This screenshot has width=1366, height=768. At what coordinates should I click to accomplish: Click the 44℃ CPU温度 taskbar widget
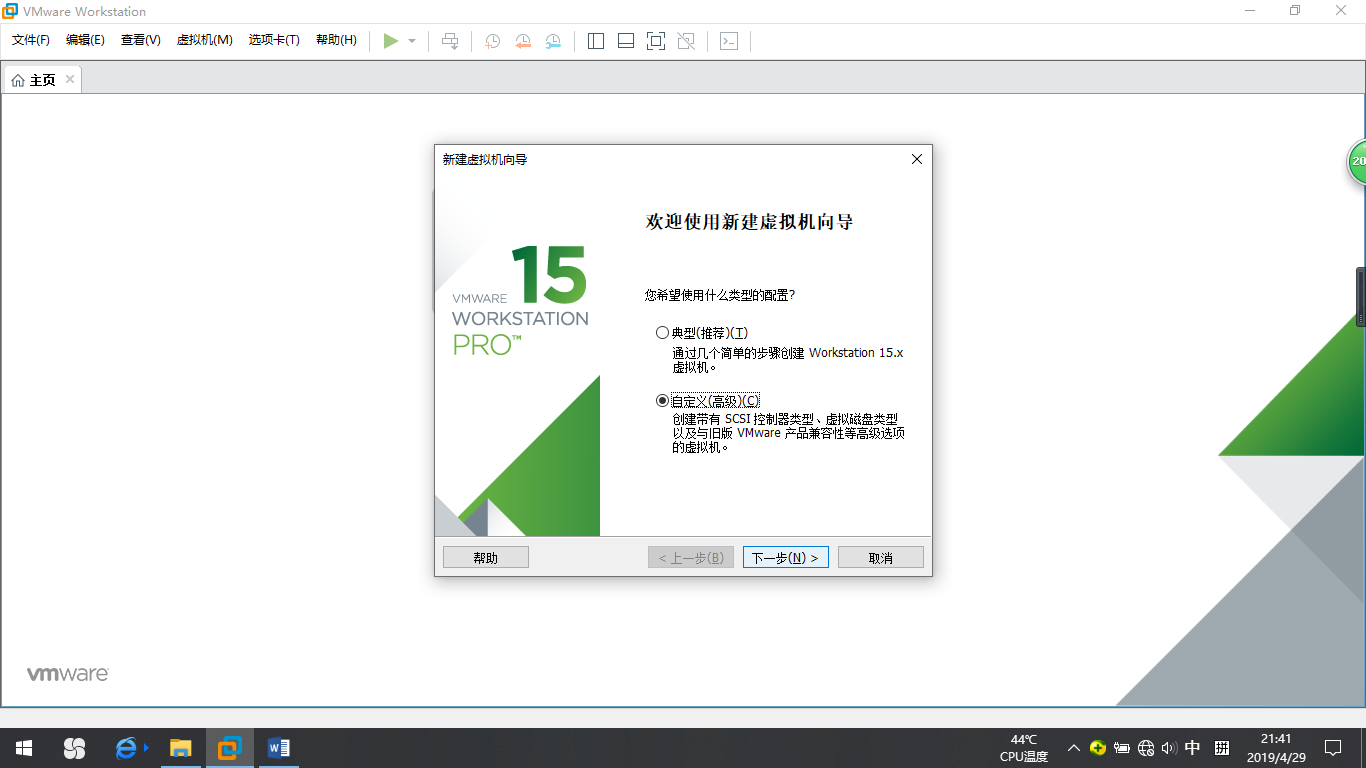pyautogui.click(x=1024, y=748)
